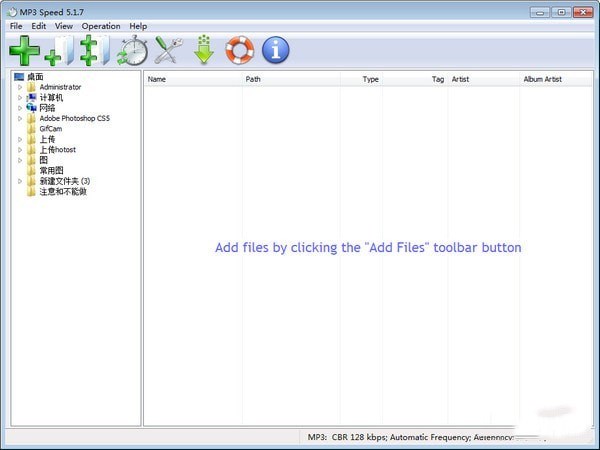The image size is (600, 450).
Task: Open the File menu
Action: pyautogui.click(x=16, y=26)
